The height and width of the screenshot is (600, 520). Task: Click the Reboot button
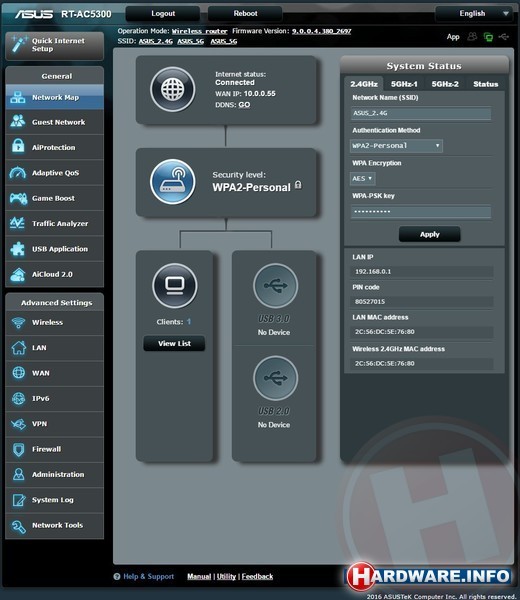[245, 13]
